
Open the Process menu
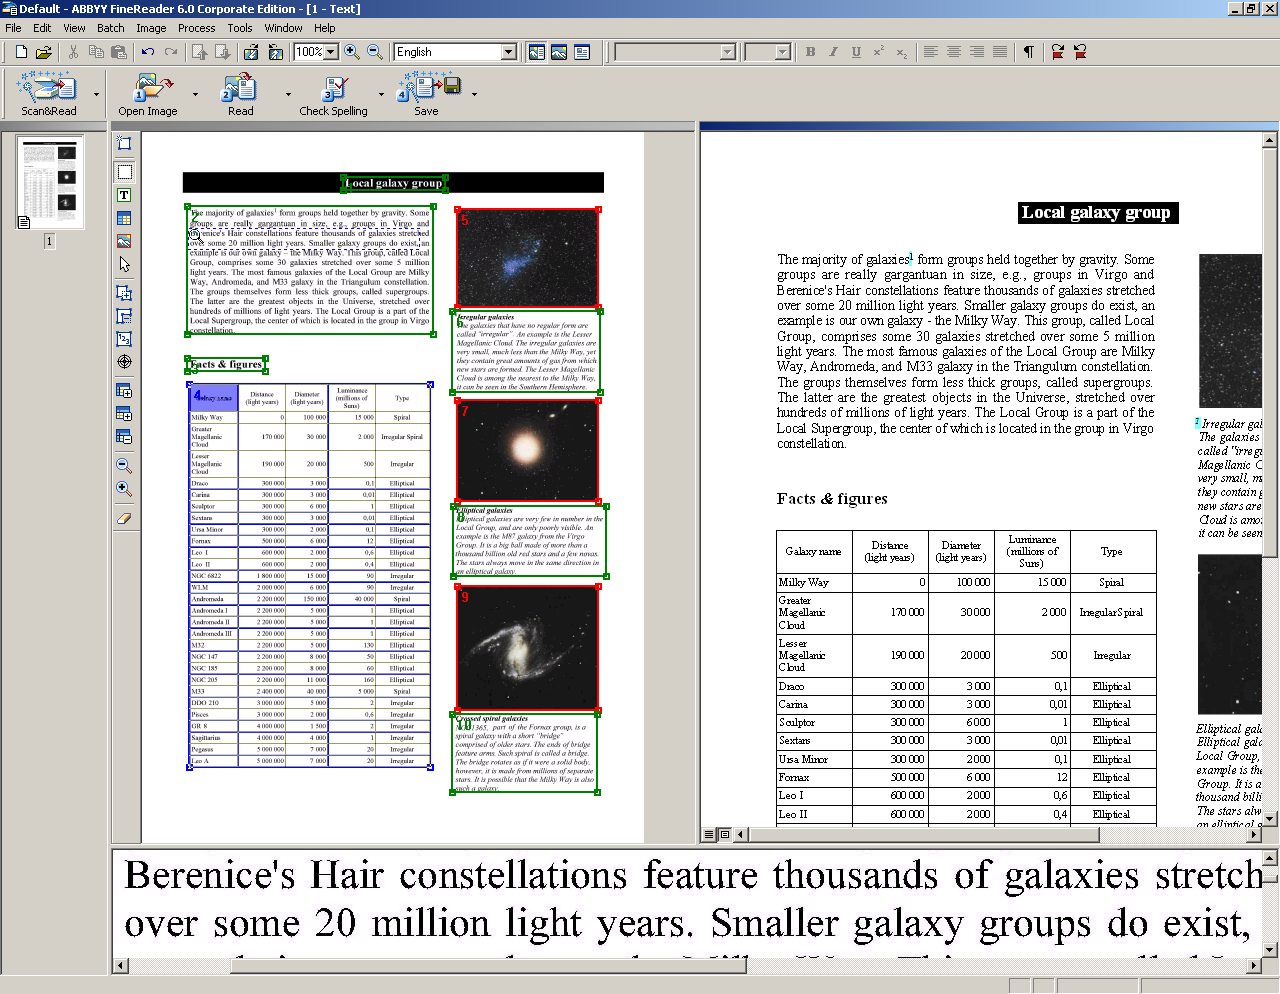(x=196, y=28)
